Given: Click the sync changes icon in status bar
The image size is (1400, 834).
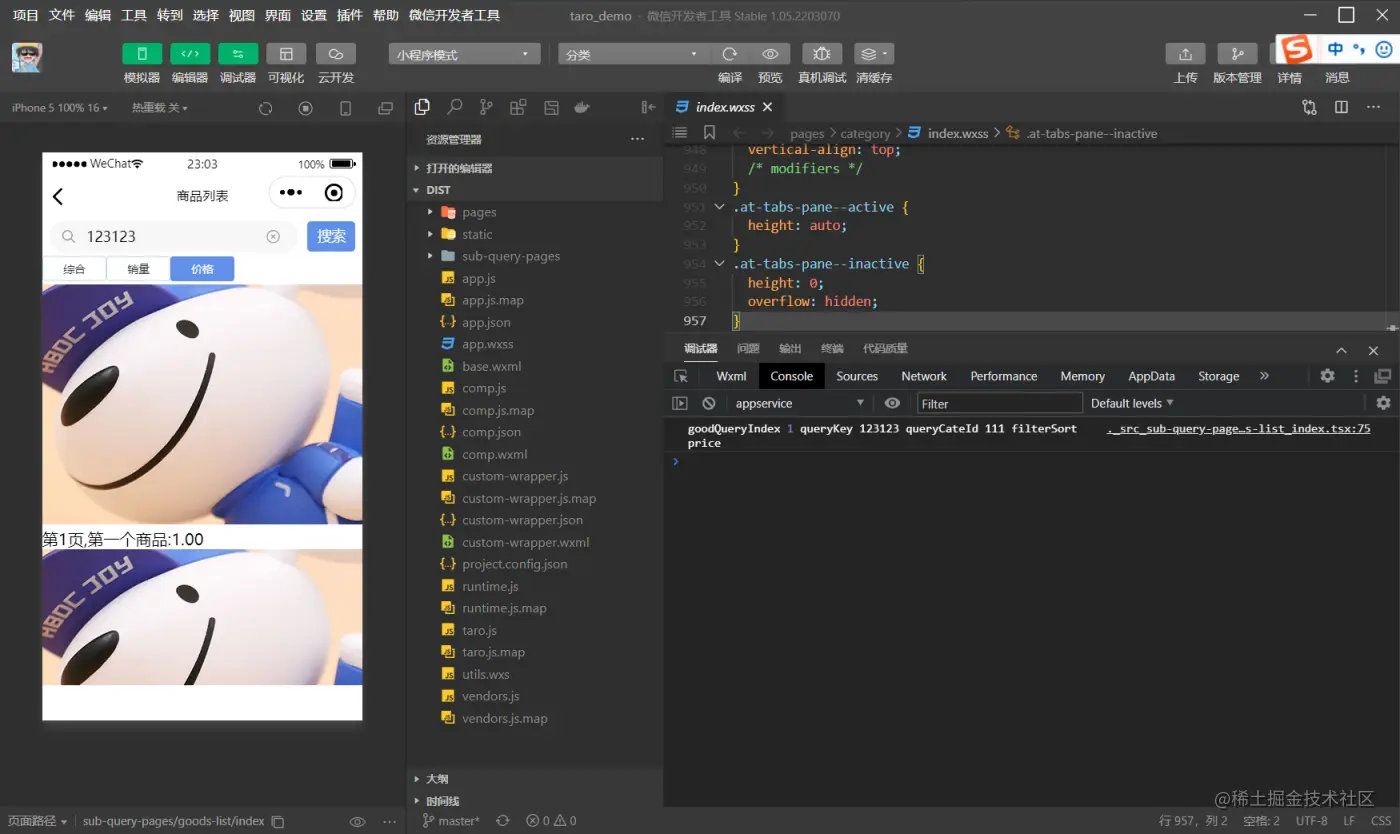Looking at the screenshot, I should (x=503, y=821).
